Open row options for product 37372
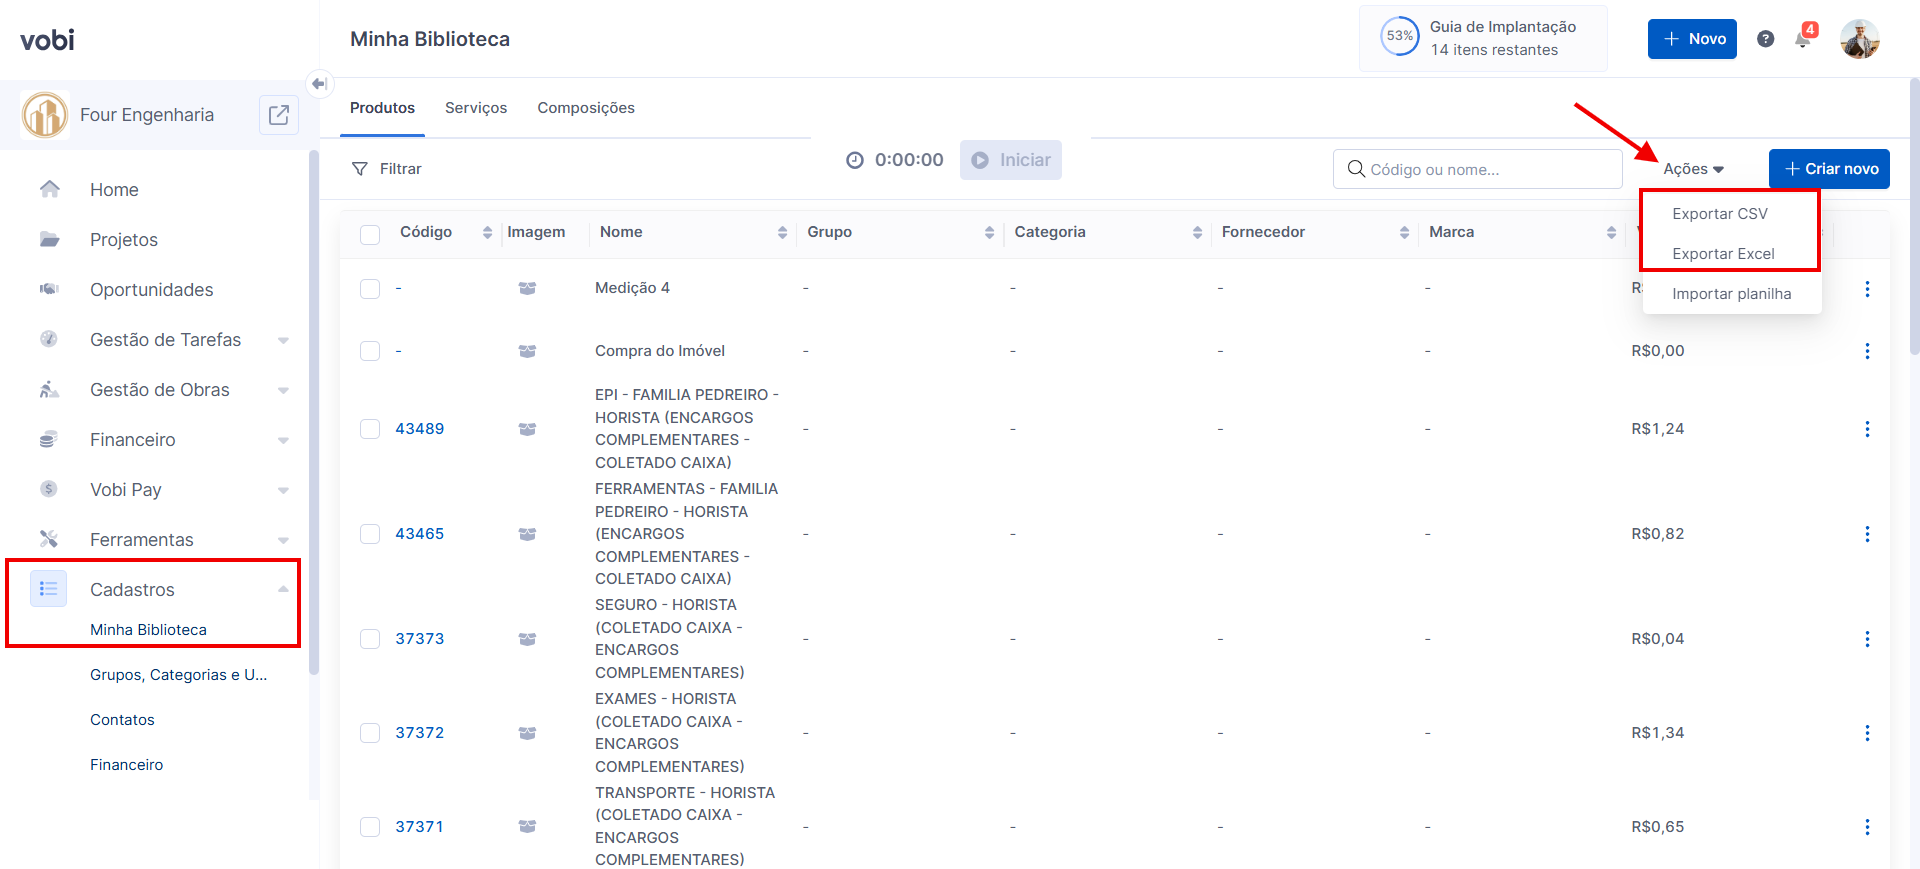This screenshot has width=1920, height=869. tap(1867, 733)
